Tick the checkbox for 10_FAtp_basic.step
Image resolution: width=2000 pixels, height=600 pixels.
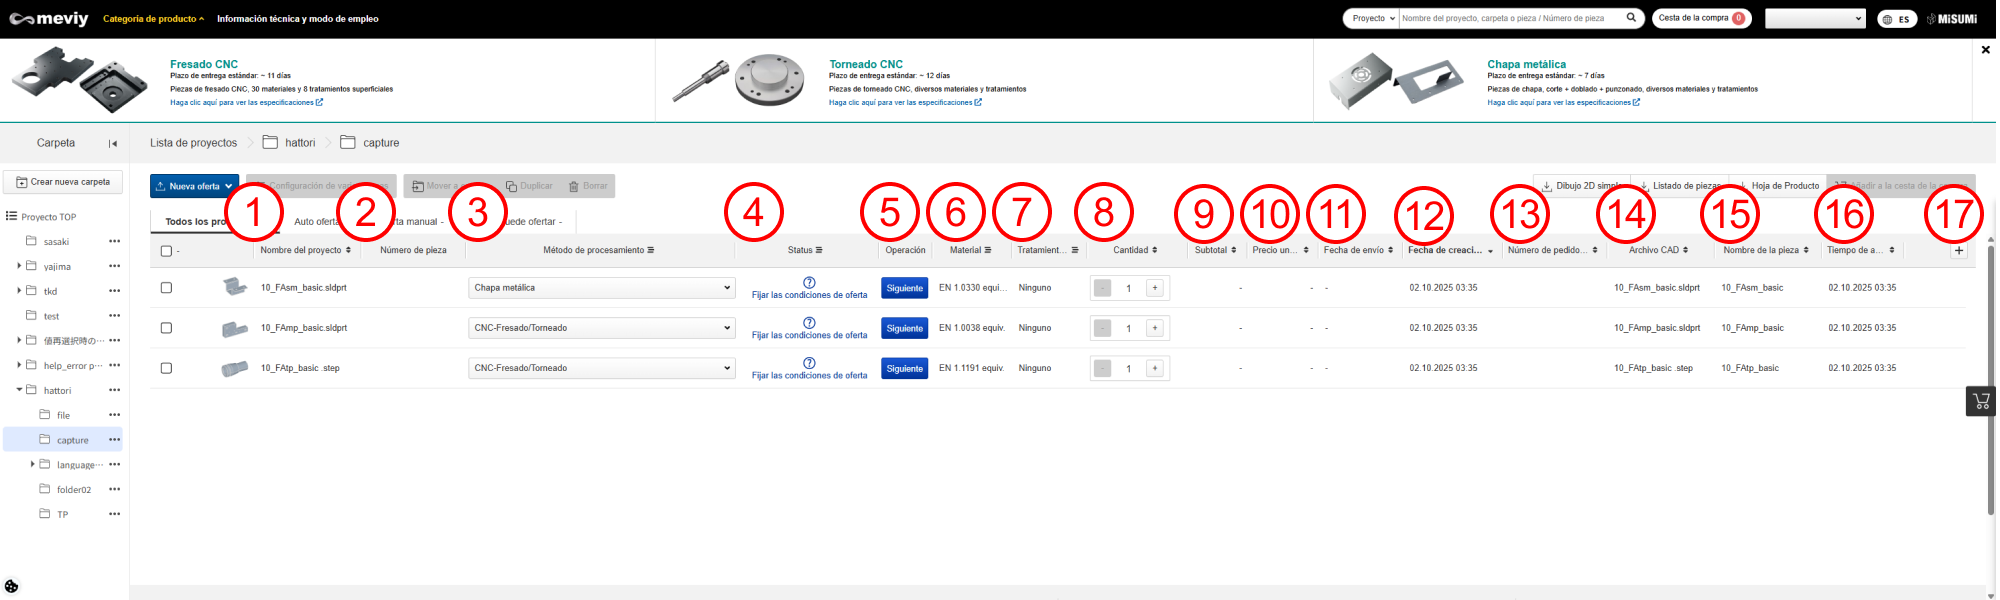pyautogui.click(x=166, y=368)
